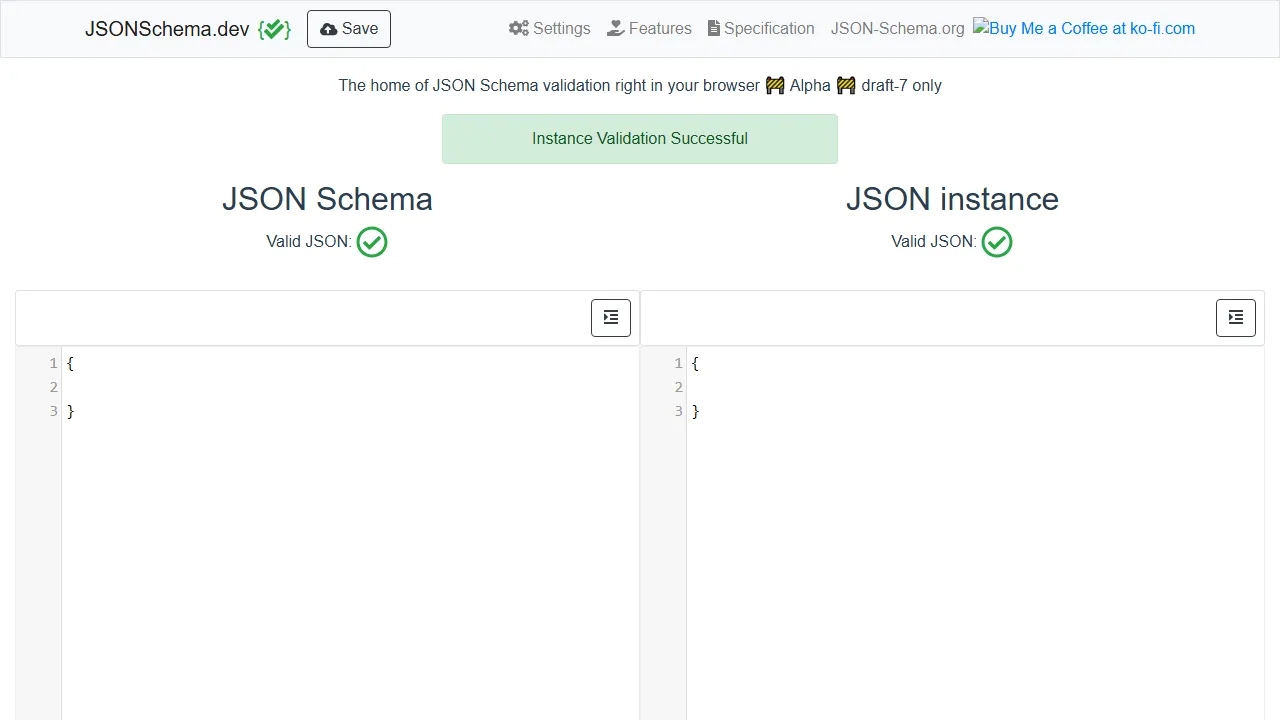The image size is (1280, 720).
Task: Format the instance with the auto-indent icon
Action: (x=1235, y=317)
